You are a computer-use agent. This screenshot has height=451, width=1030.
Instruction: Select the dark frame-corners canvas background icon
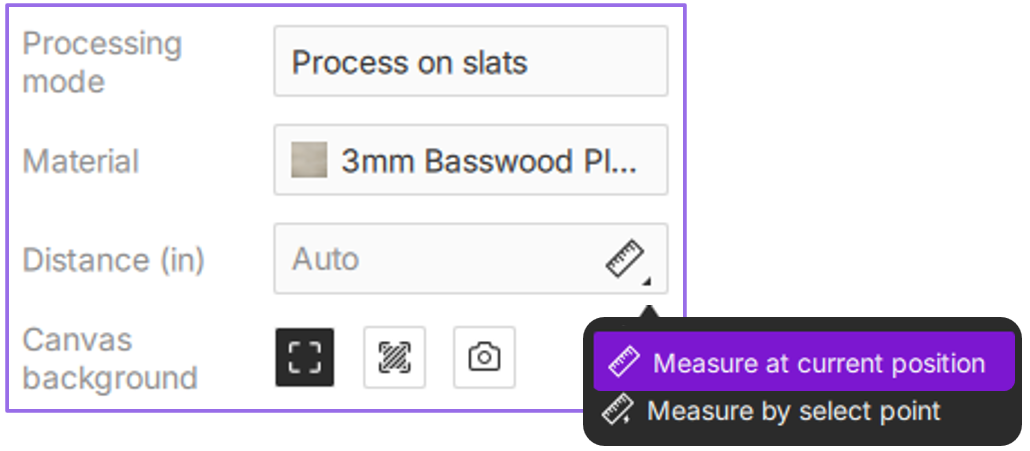(x=305, y=357)
